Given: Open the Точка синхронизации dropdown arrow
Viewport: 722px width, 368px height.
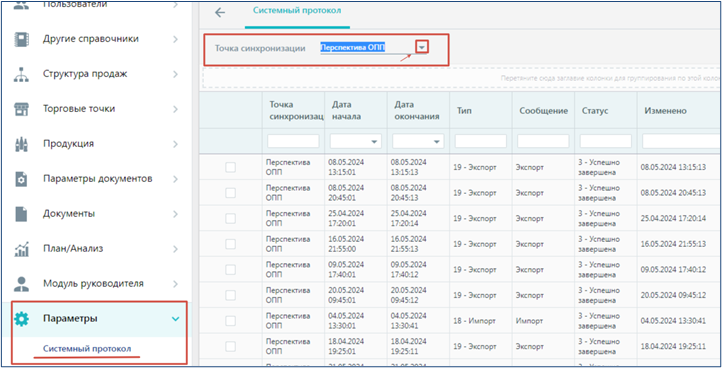Looking at the screenshot, I should click(422, 47).
